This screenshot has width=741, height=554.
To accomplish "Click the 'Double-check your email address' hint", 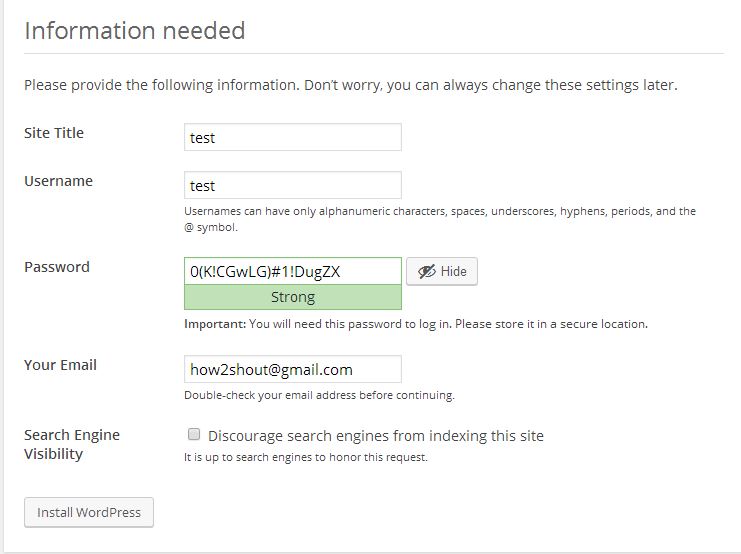I will click(x=319, y=395).
